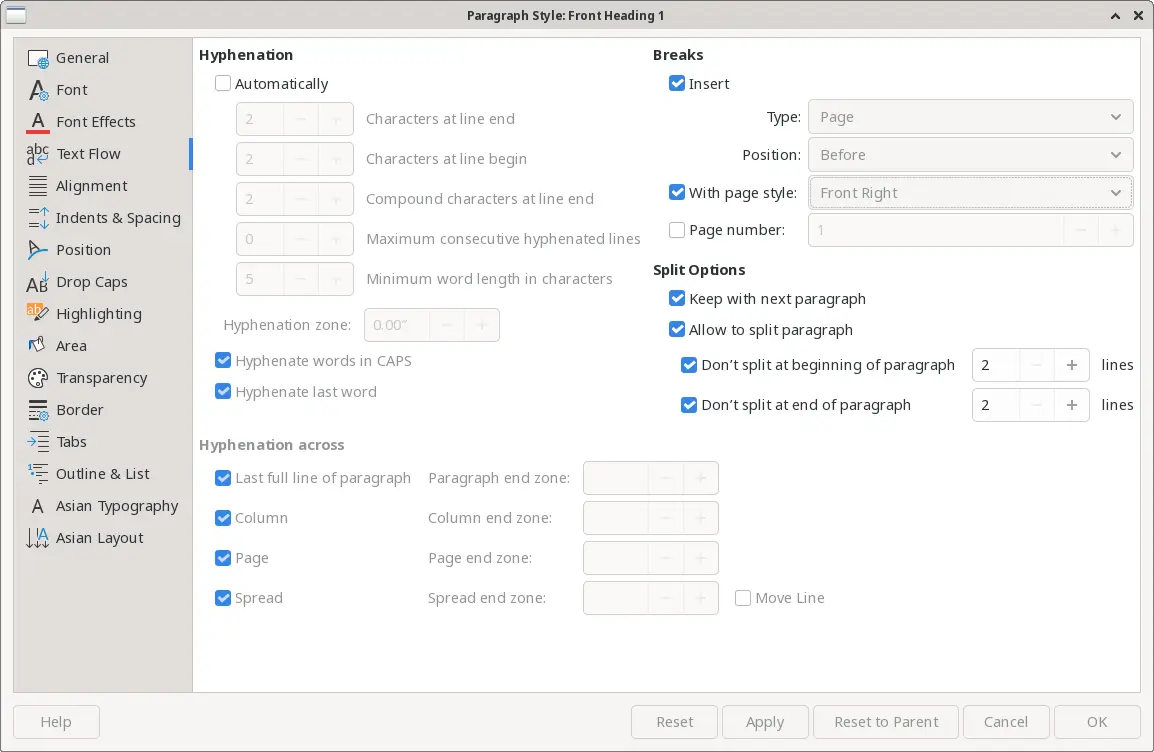Click OK to confirm the style
1154x752 pixels.
click(1097, 722)
